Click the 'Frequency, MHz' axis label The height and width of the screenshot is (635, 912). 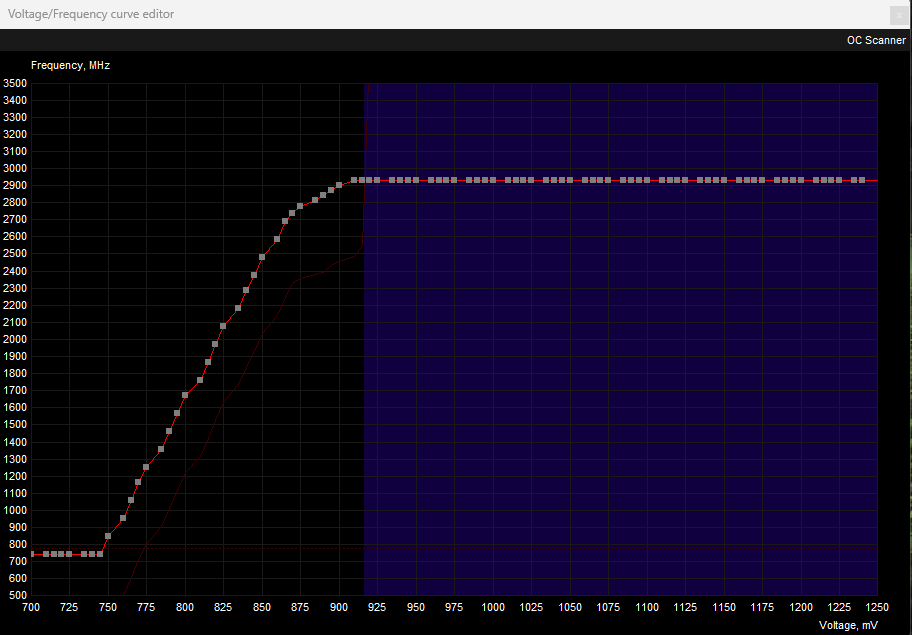coord(70,65)
